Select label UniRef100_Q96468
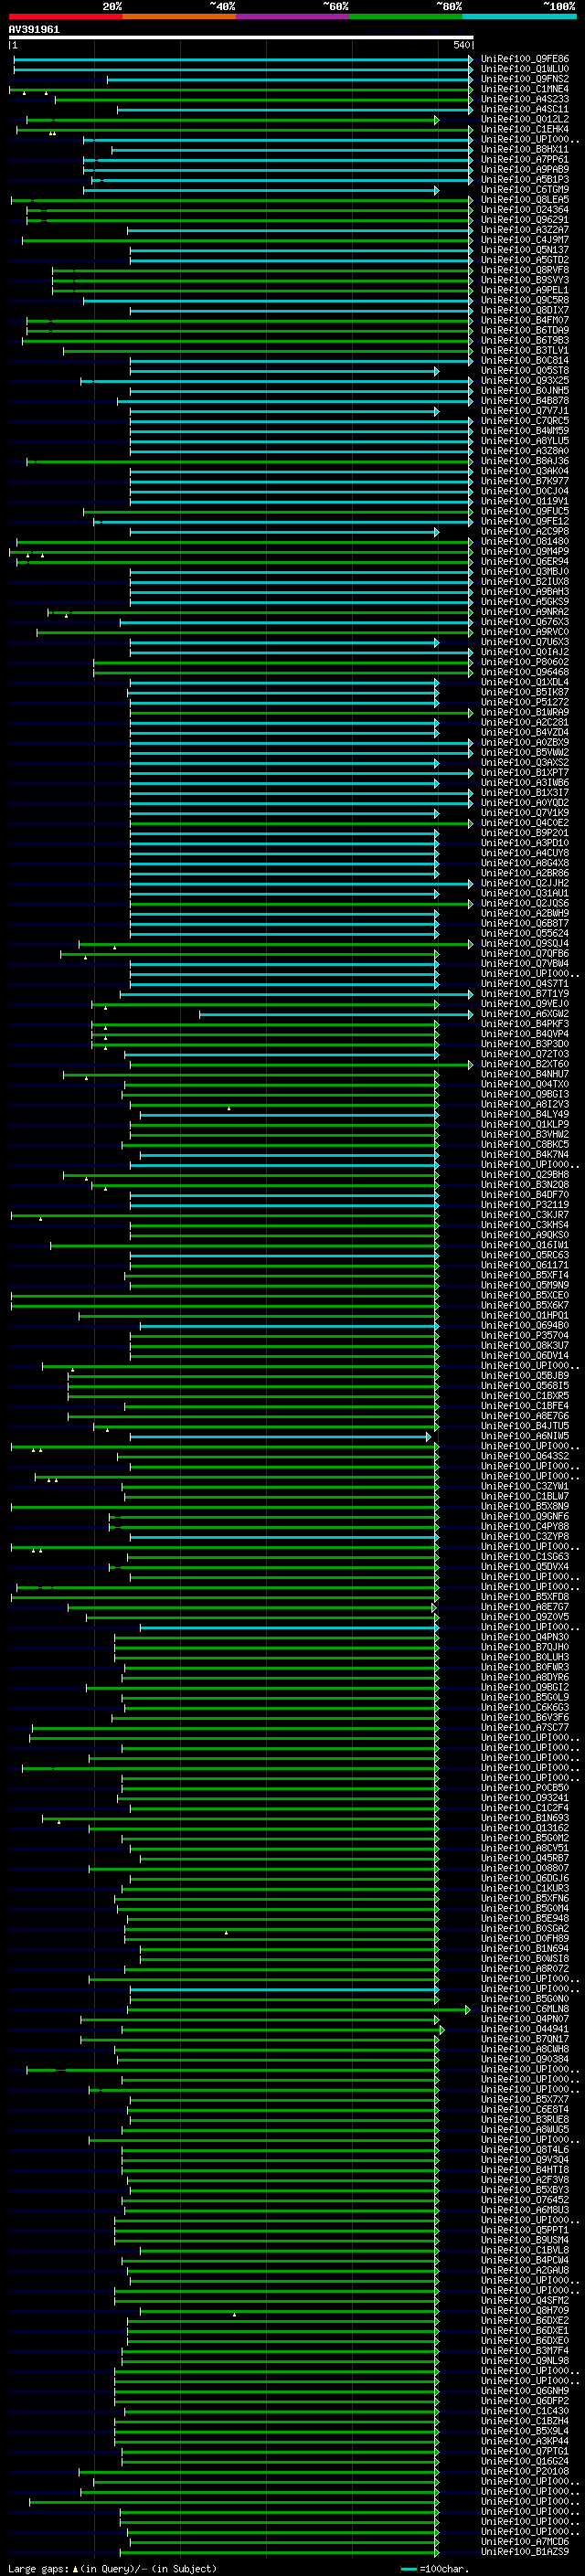Screen dimensions: 585x2576 coord(525,672)
